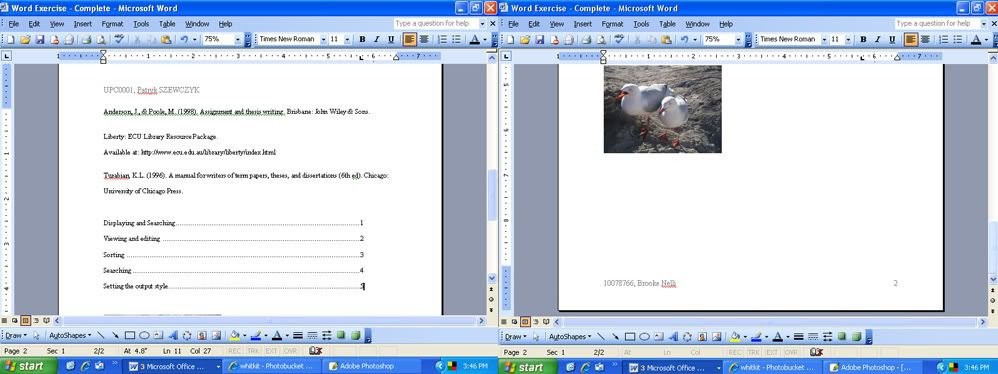This screenshot has height=374, width=998.
Task: Expand the AutoShapes menu in the left Drawing toolbar
Action: [70, 335]
